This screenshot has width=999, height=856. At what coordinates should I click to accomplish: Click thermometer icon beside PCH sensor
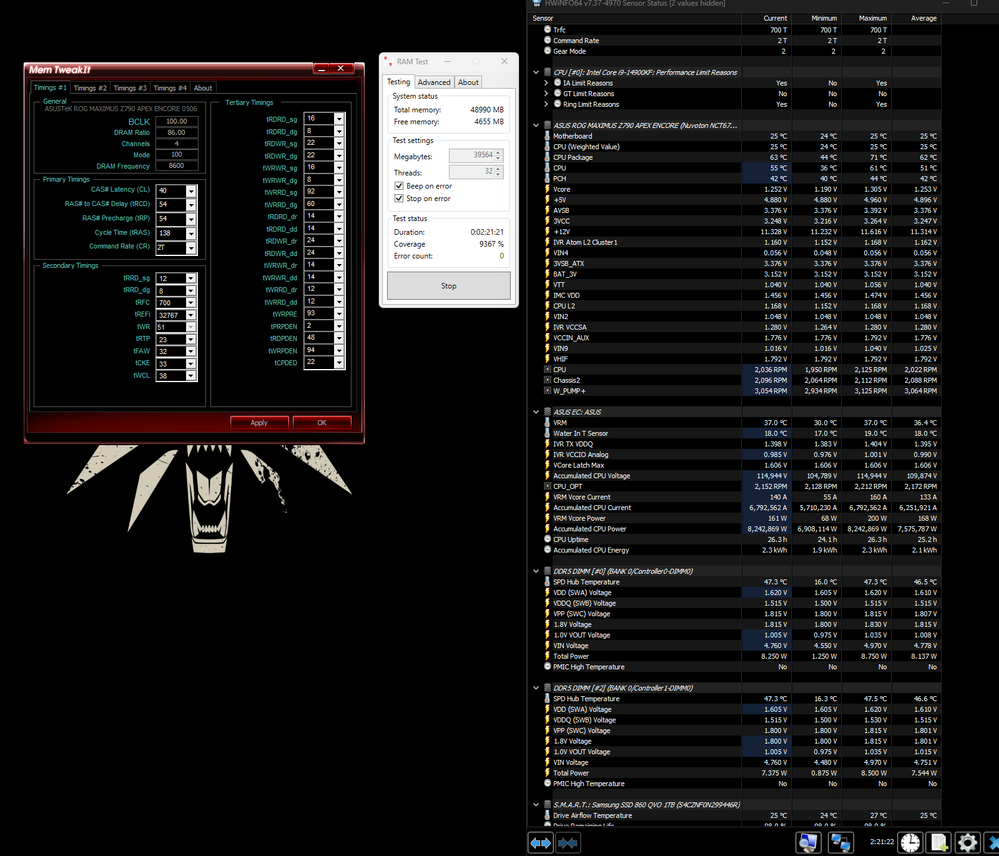(547, 178)
